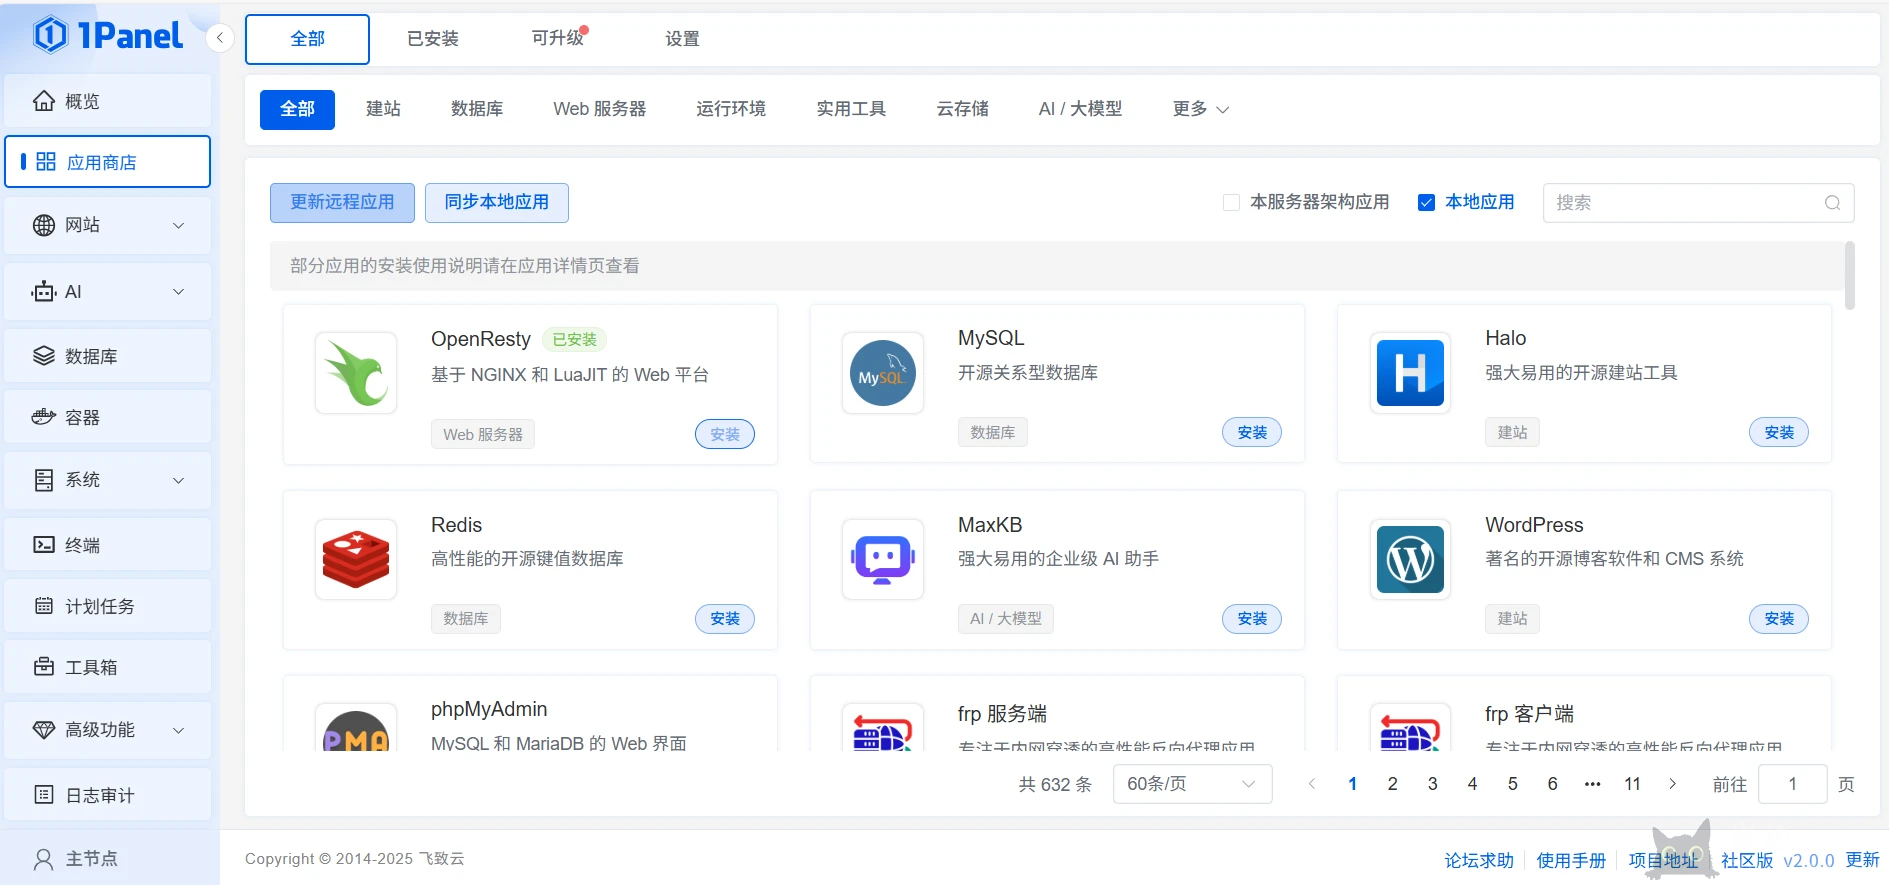Open the MaxKB app icon
Viewport: 1889px width, 885px height.
(883, 559)
